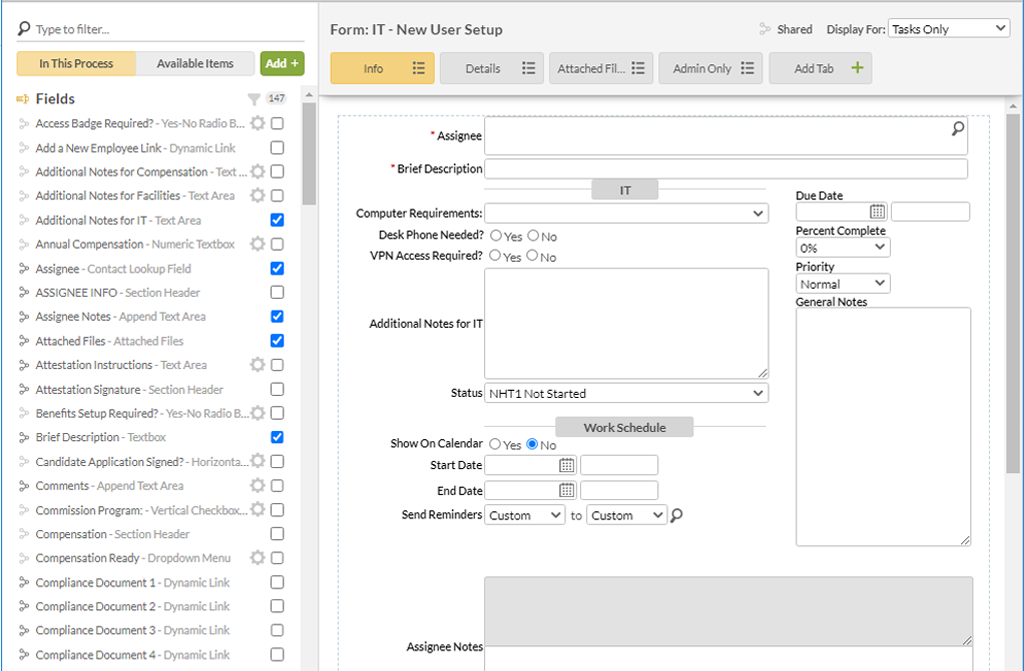The height and width of the screenshot is (671, 1024).
Task: Open the End Date calendar picker
Action: [566, 490]
